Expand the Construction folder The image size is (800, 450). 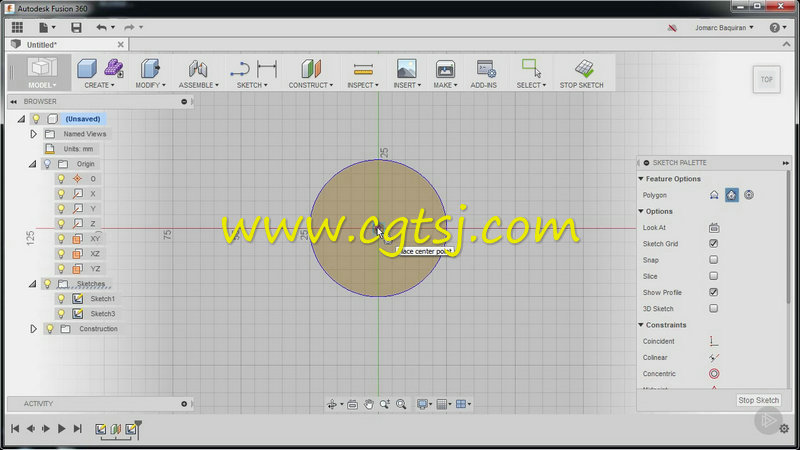(33, 329)
